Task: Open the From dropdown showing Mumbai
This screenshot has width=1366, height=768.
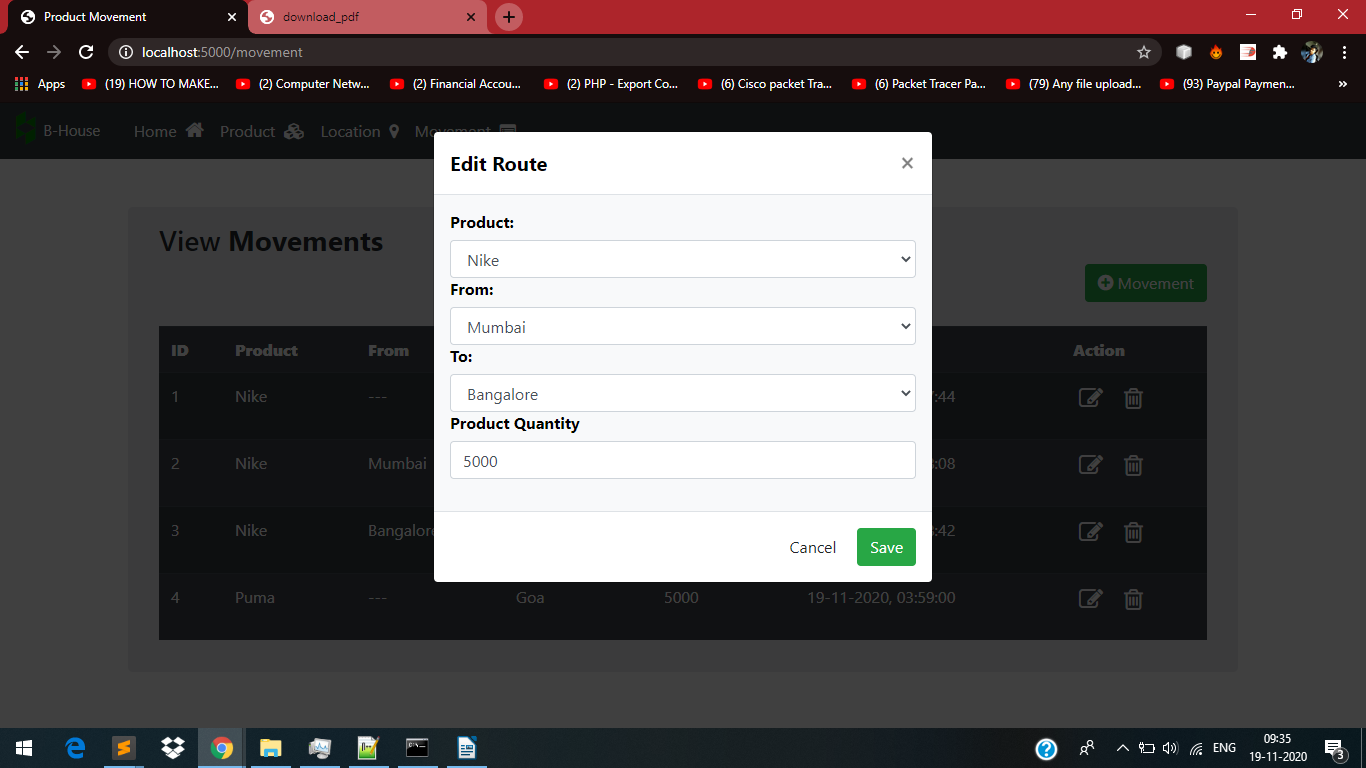Action: pyautogui.click(x=683, y=326)
